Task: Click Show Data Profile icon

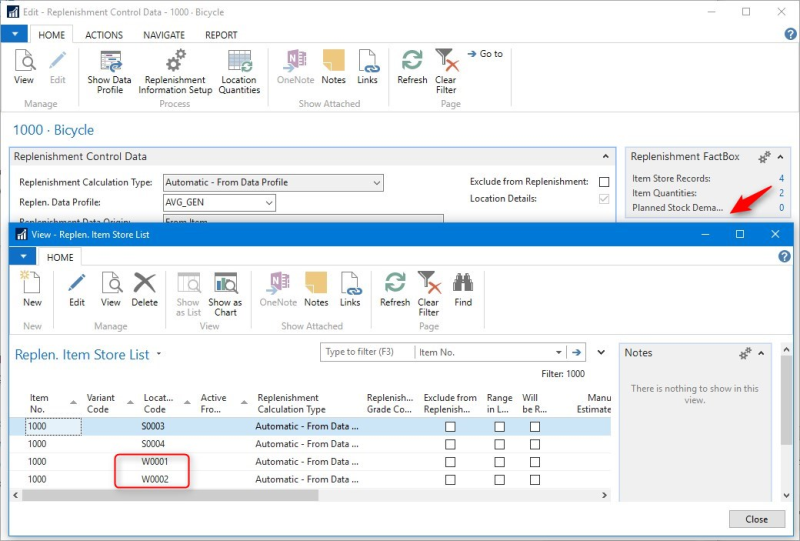Action: click(109, 61)
